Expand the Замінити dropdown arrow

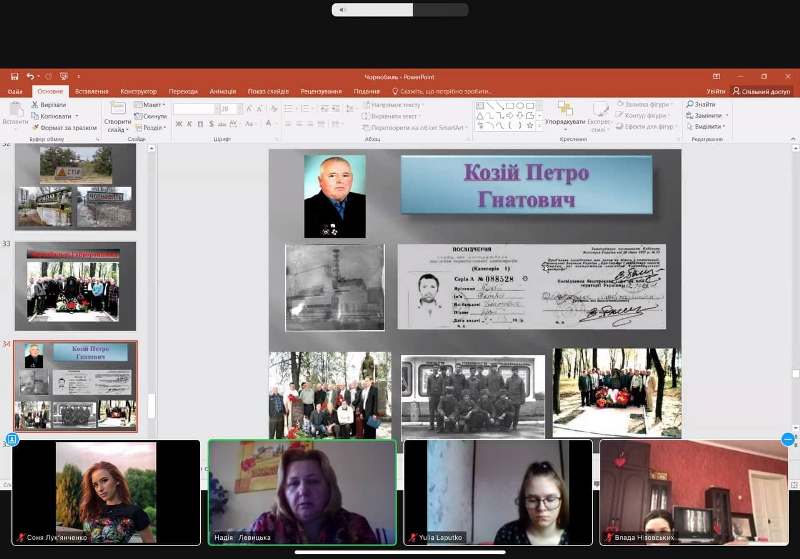pyautogui.click(x=727, y=116)
